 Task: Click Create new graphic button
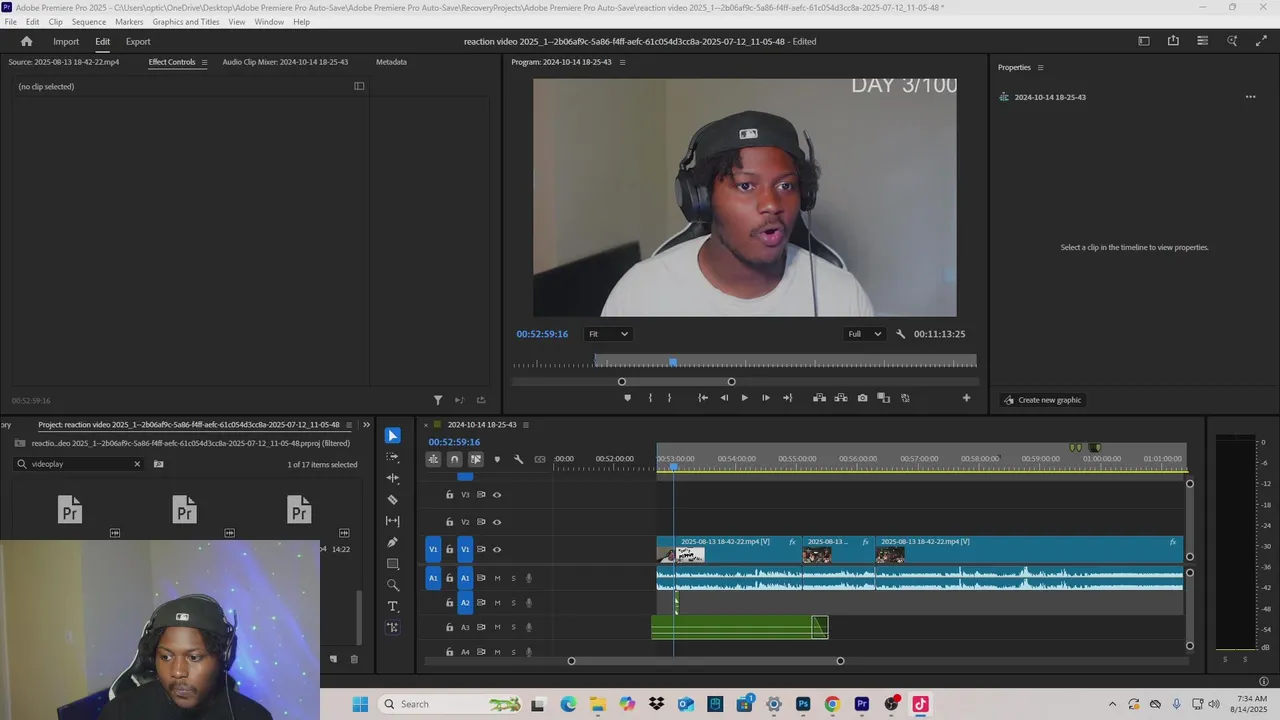tap(1043, 400)
